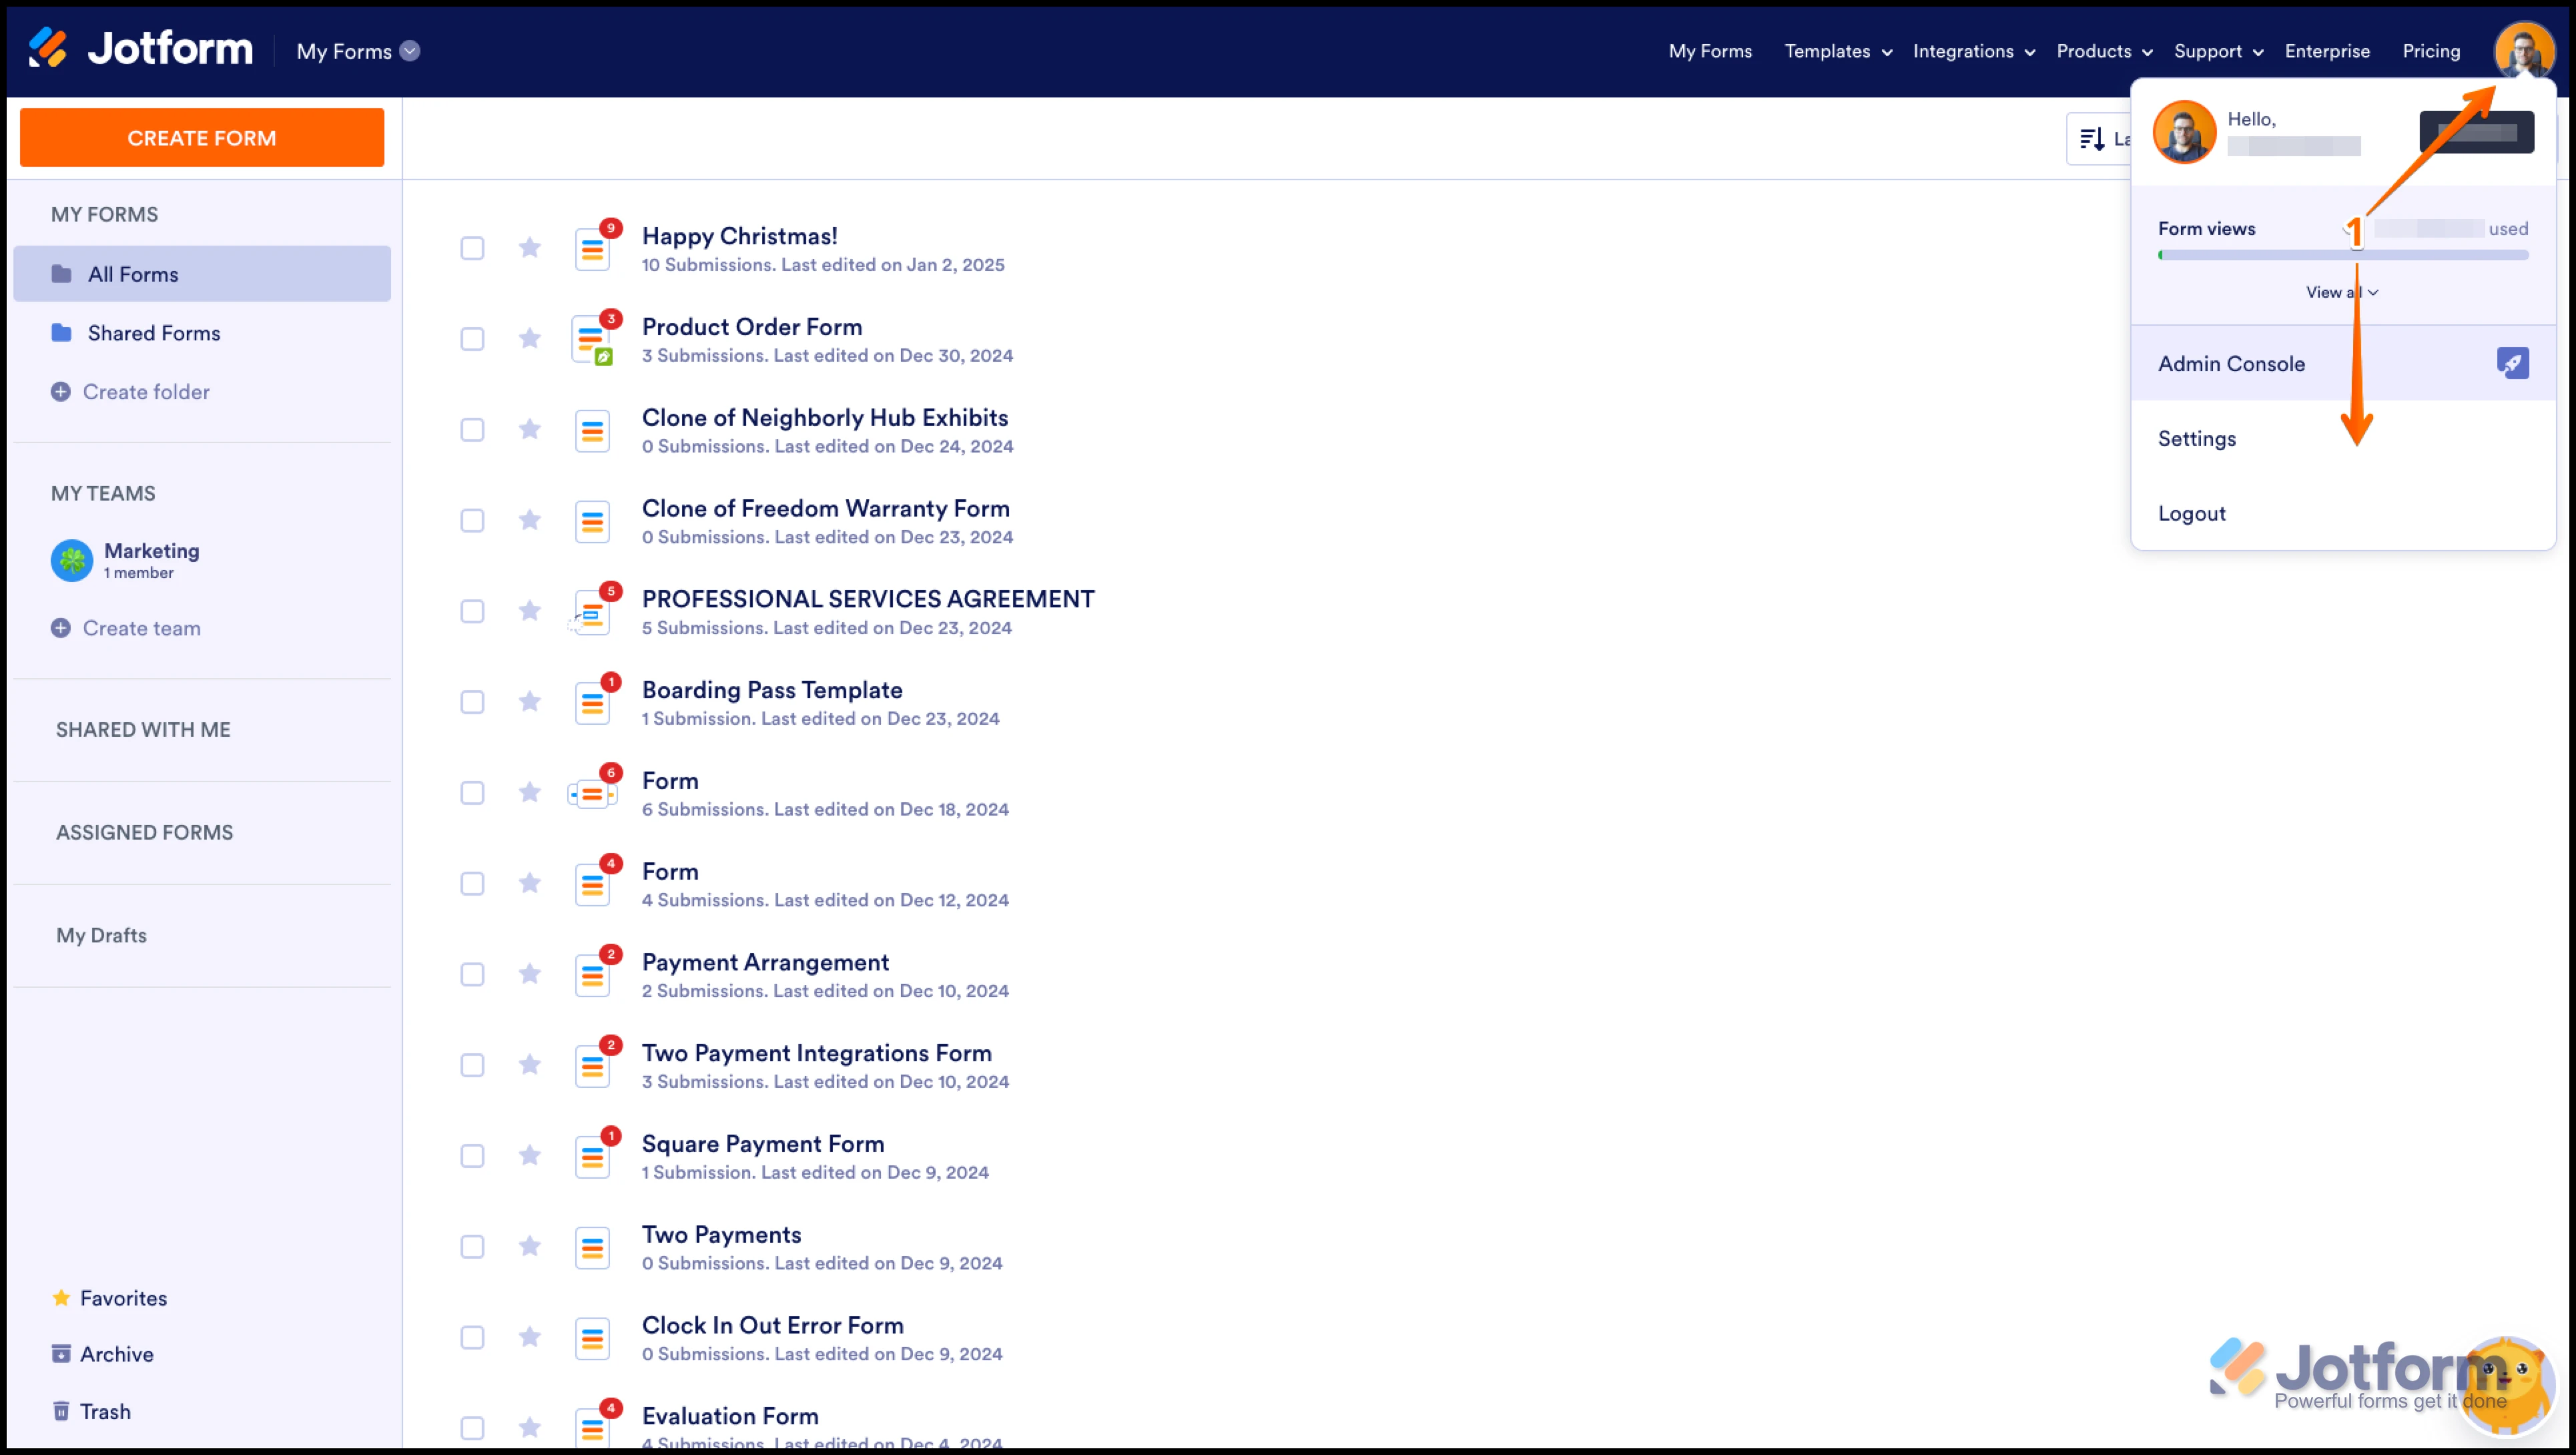
Task: Open the Trash
Action: (x=105, y=1410)
